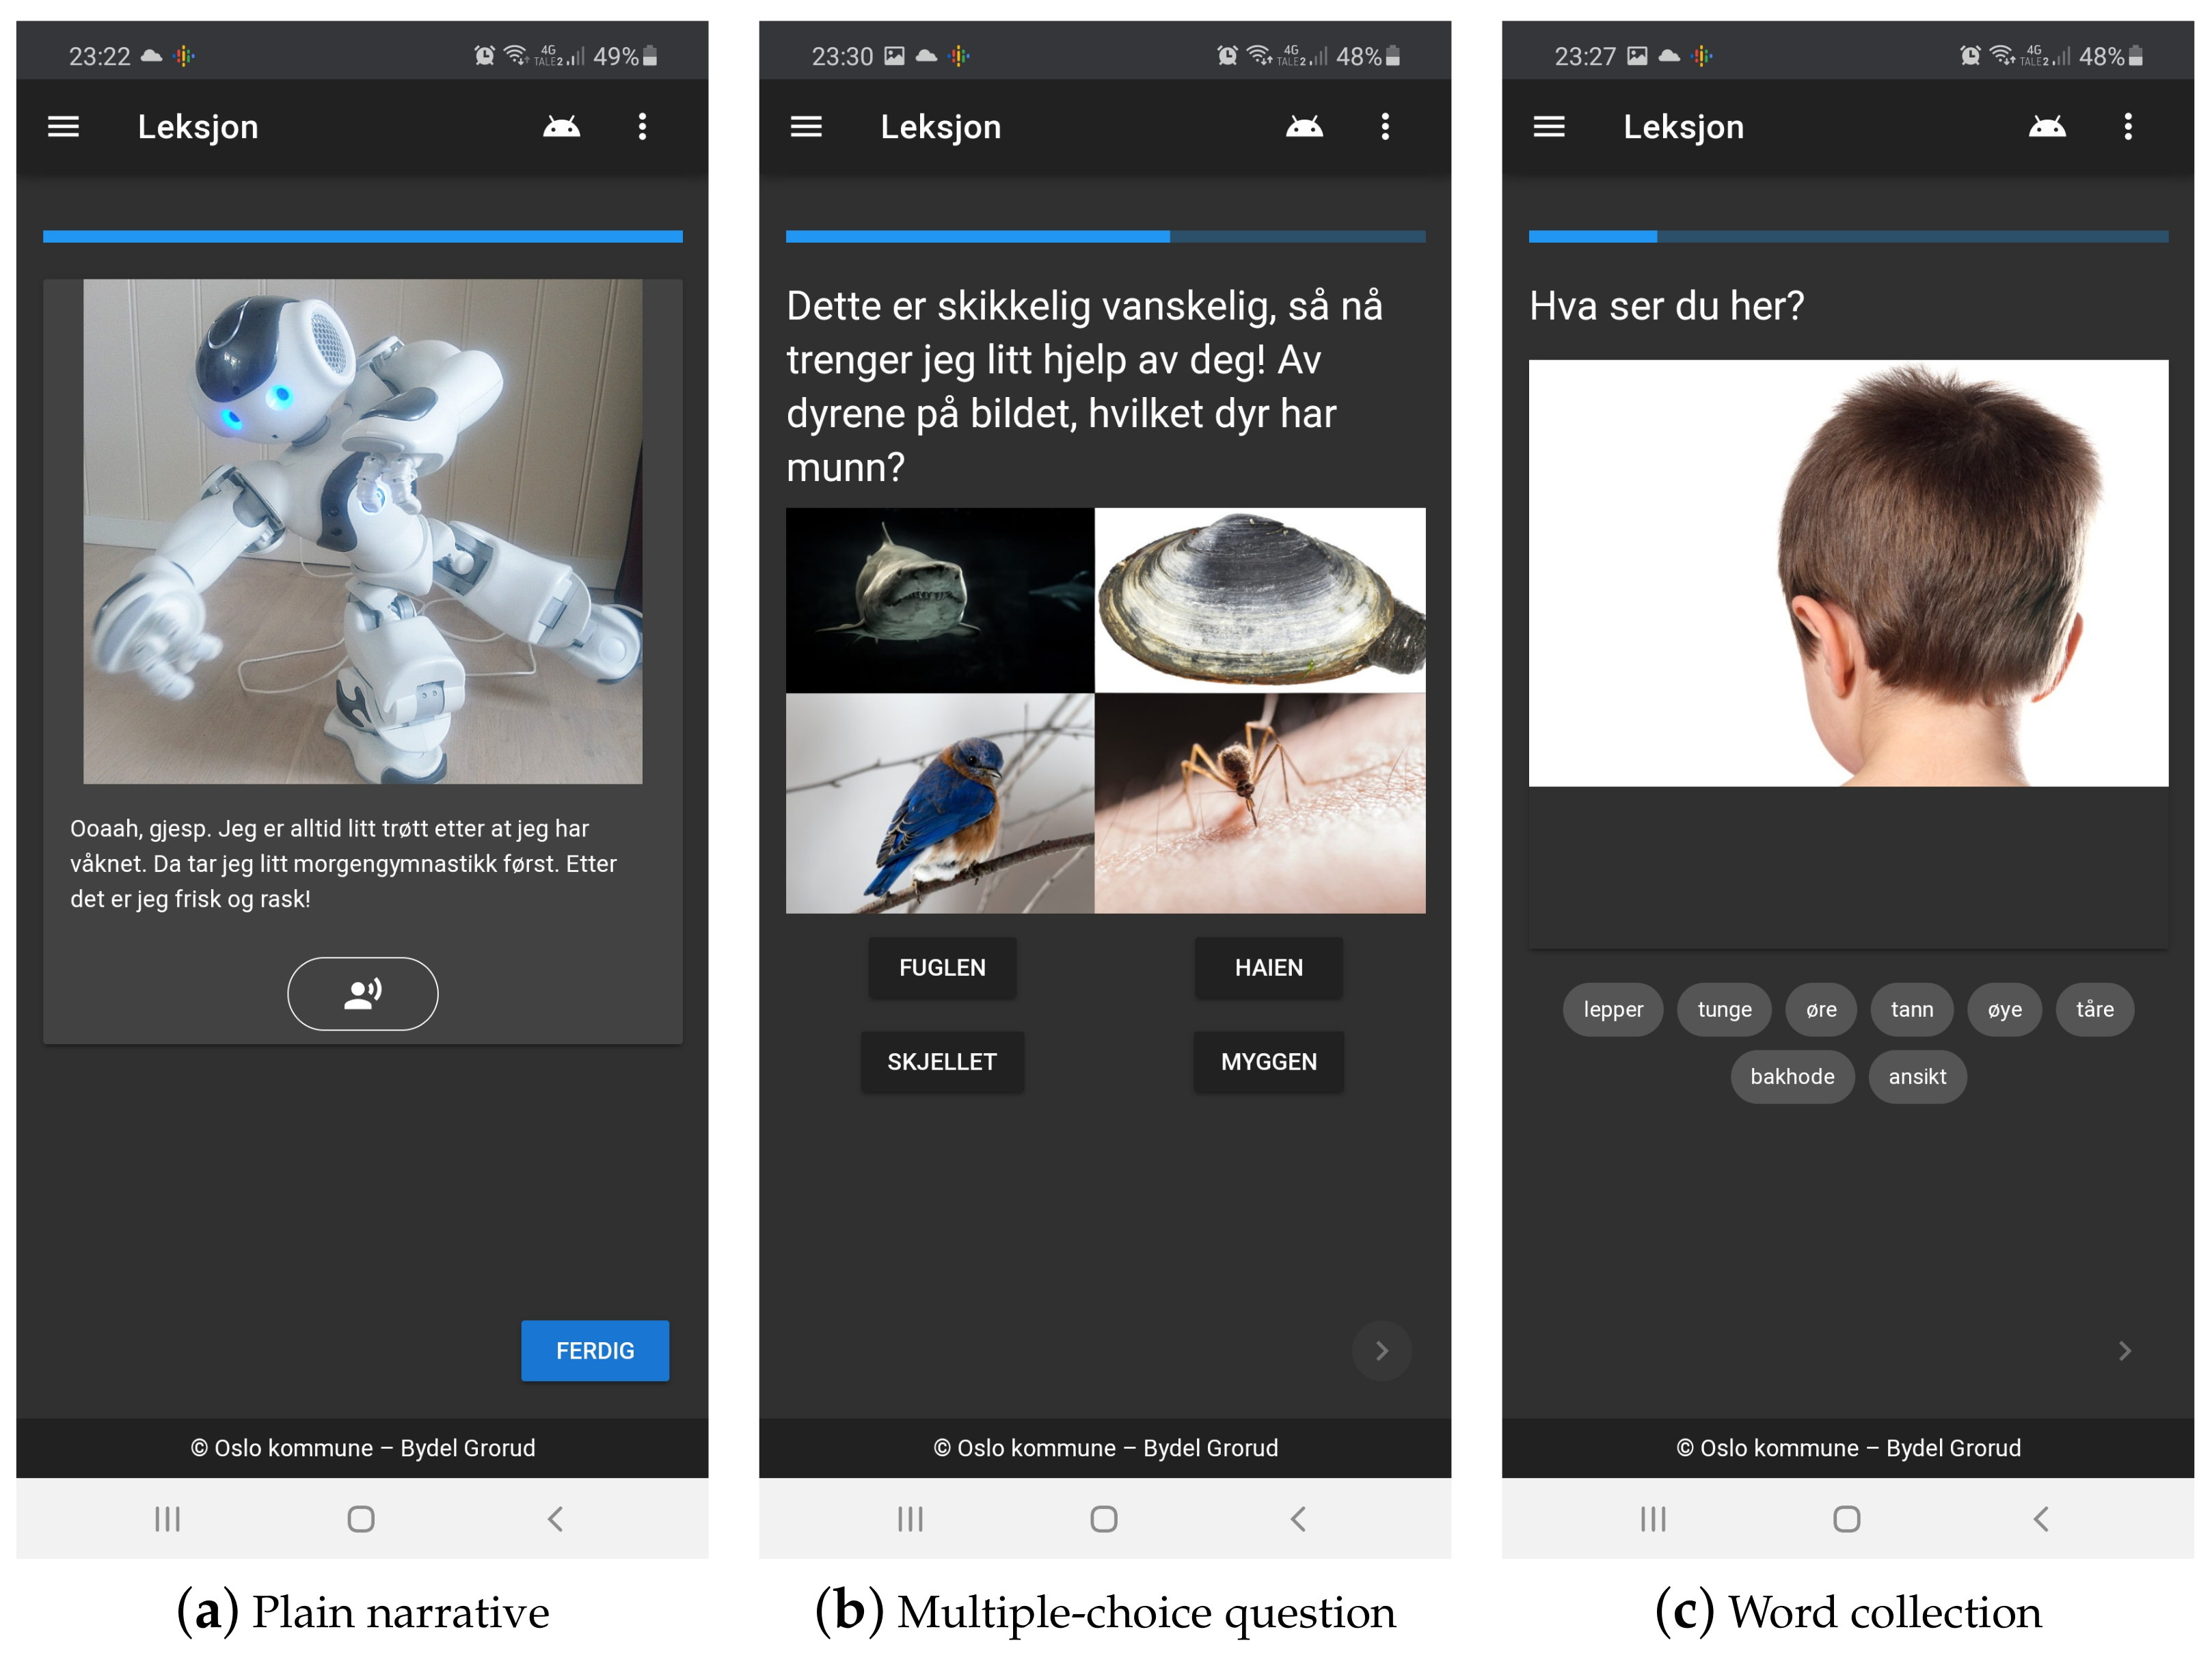Open three-dot overflow menu in Multiple-choice screen
This screenshot has width=2212, height=1662.
click(1385, 127)
